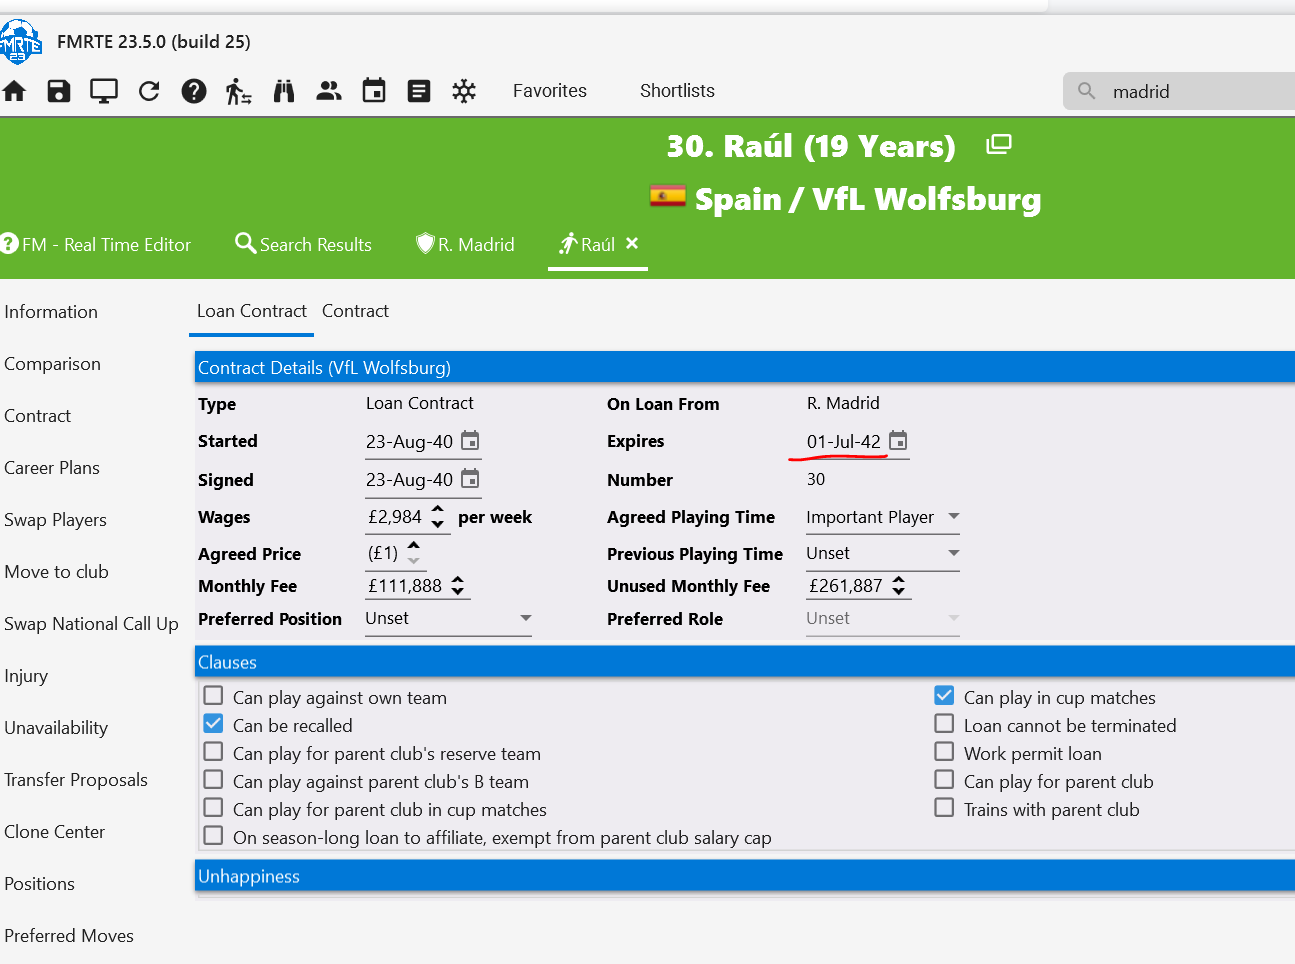Open Started date calendar picker

(x=470, y=441)
